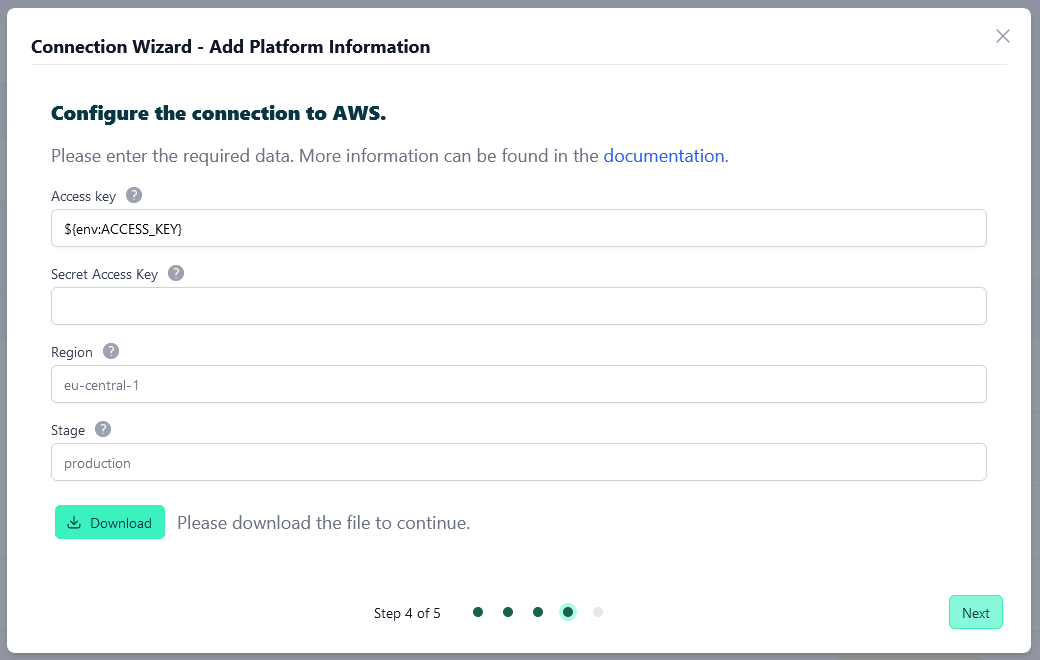Click the green Download button
Screen dimensions: 1040x660
click(110, 522)
